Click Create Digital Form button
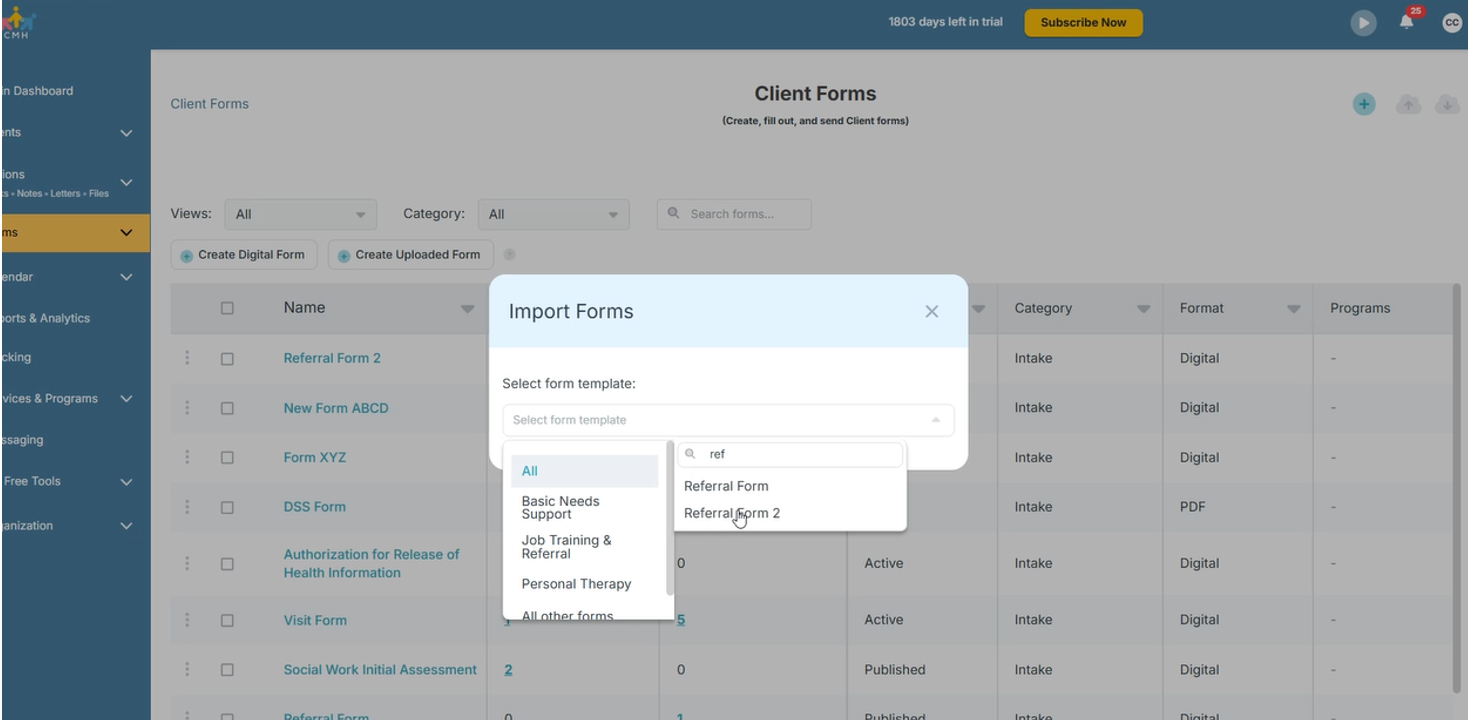 [244, 255]
